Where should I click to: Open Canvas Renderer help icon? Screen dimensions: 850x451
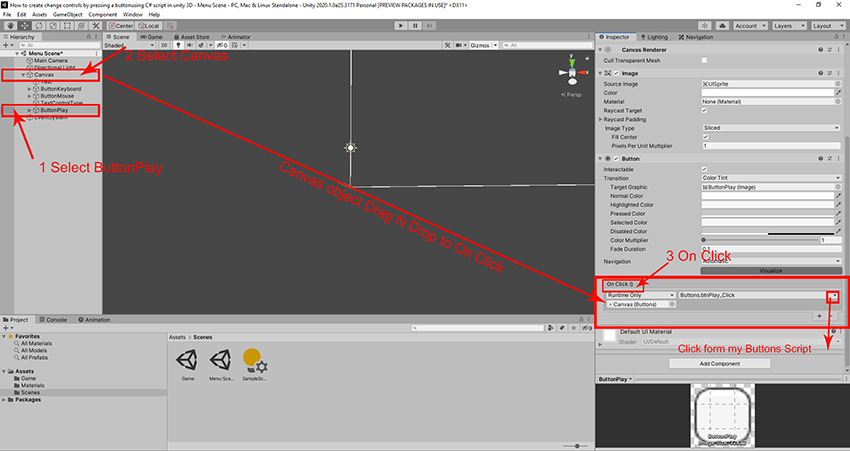click(x=820, y=49)
